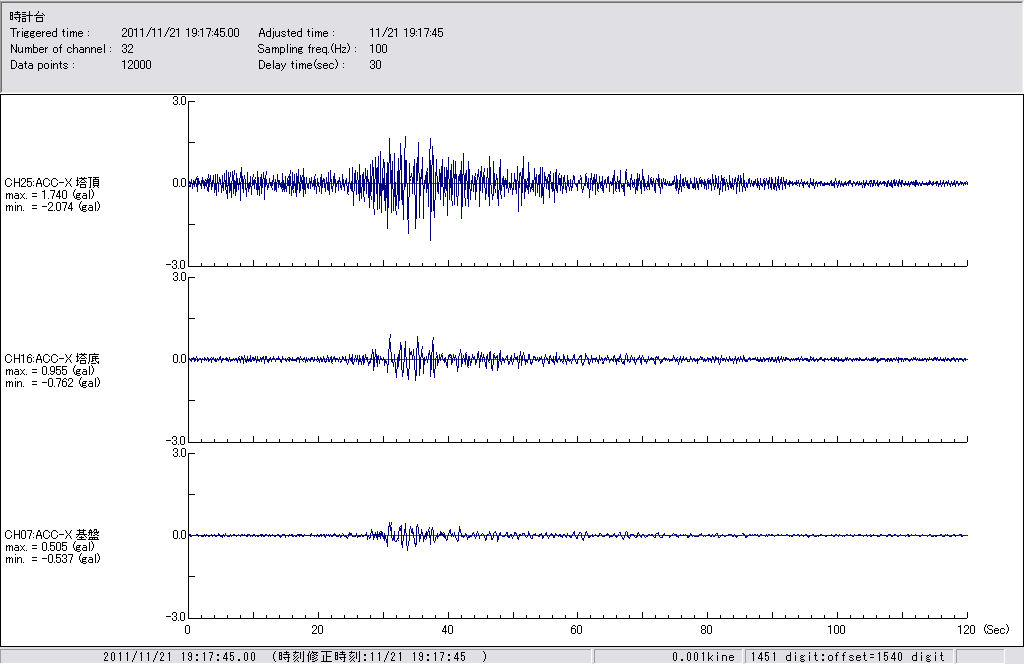Select the CH07:ACC-X 基盤 channel label

click(x=52, y=535)
